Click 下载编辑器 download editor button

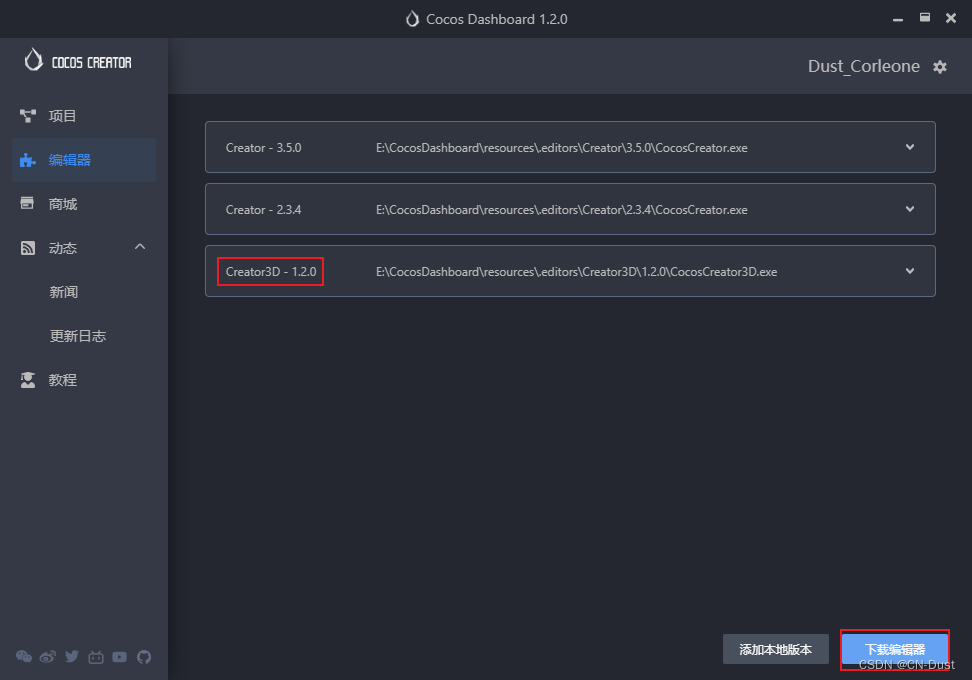click(x=895, y=649)
